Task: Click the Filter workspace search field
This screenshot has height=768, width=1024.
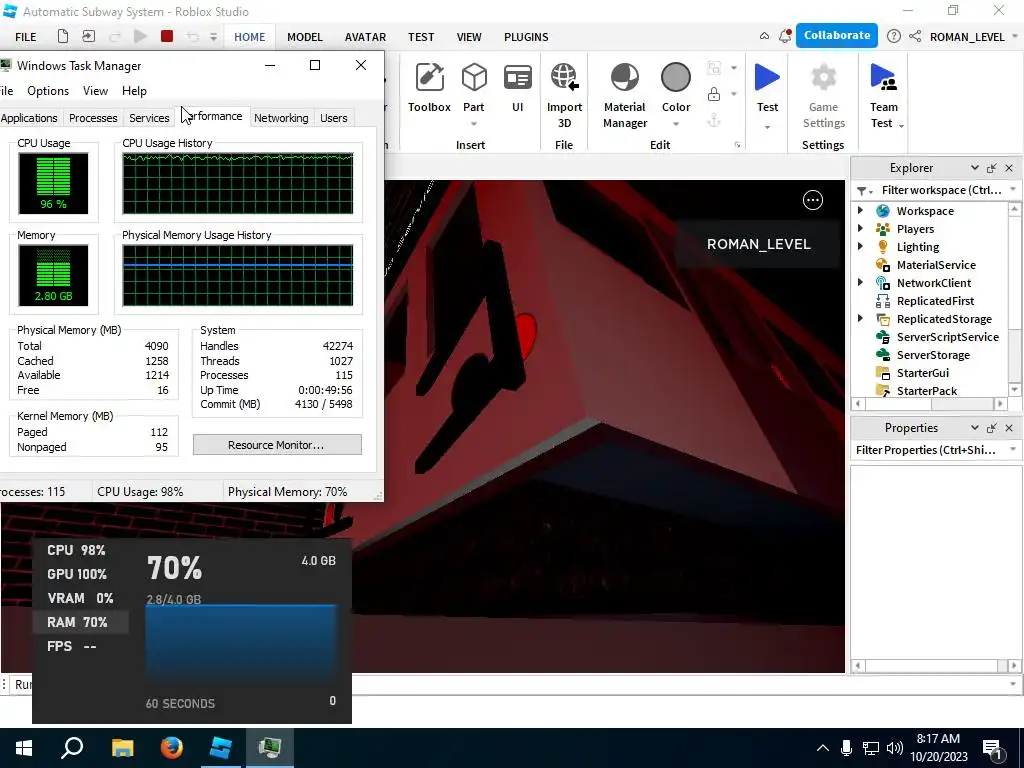Action: click(x=940, y=190)
